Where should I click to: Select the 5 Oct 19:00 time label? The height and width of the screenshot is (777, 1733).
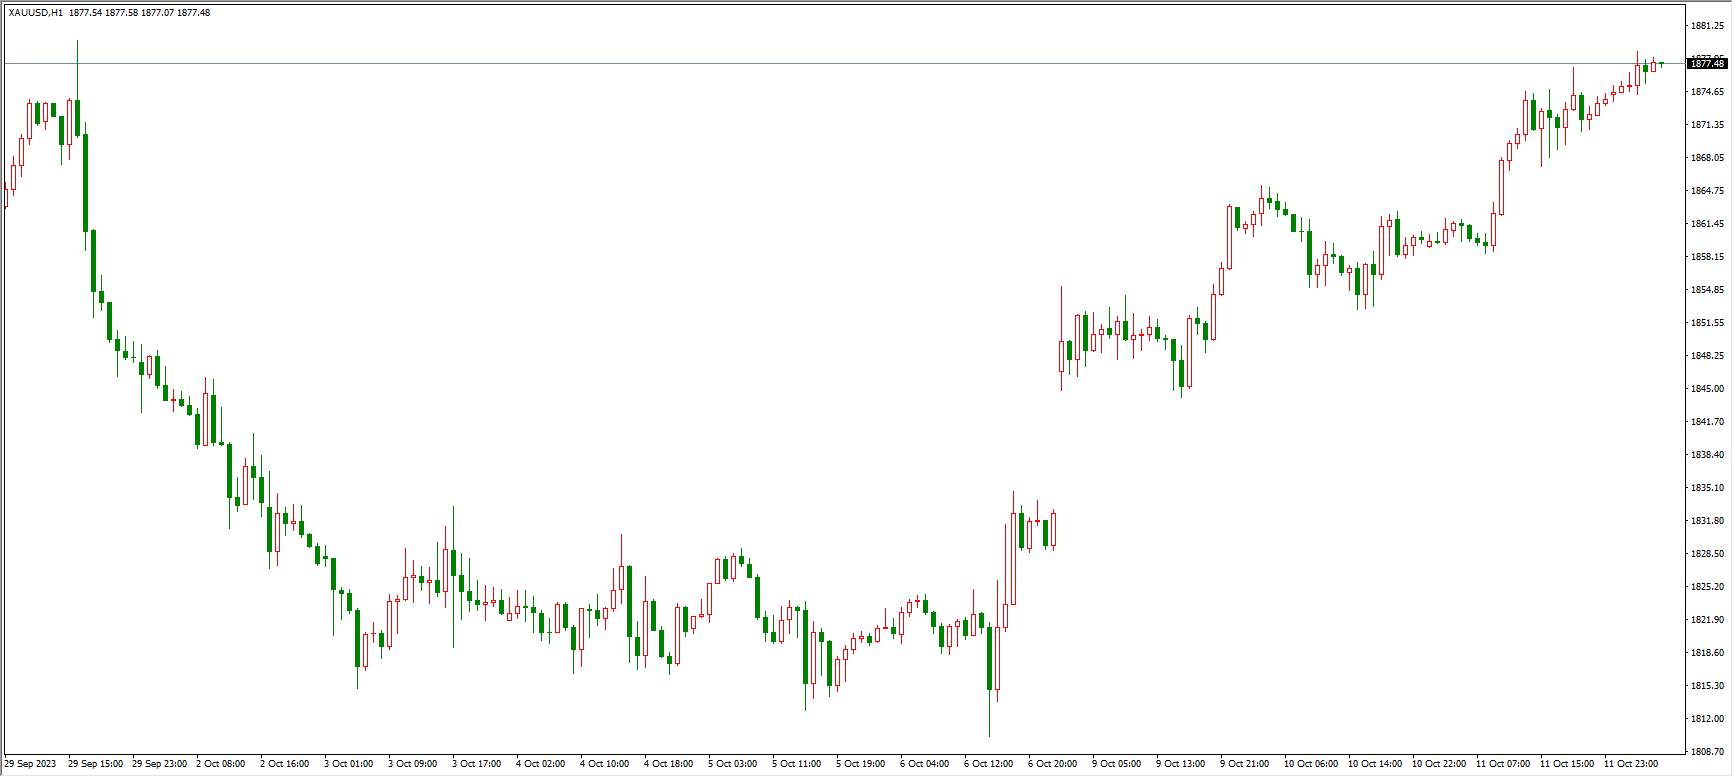tap(861, 765)
